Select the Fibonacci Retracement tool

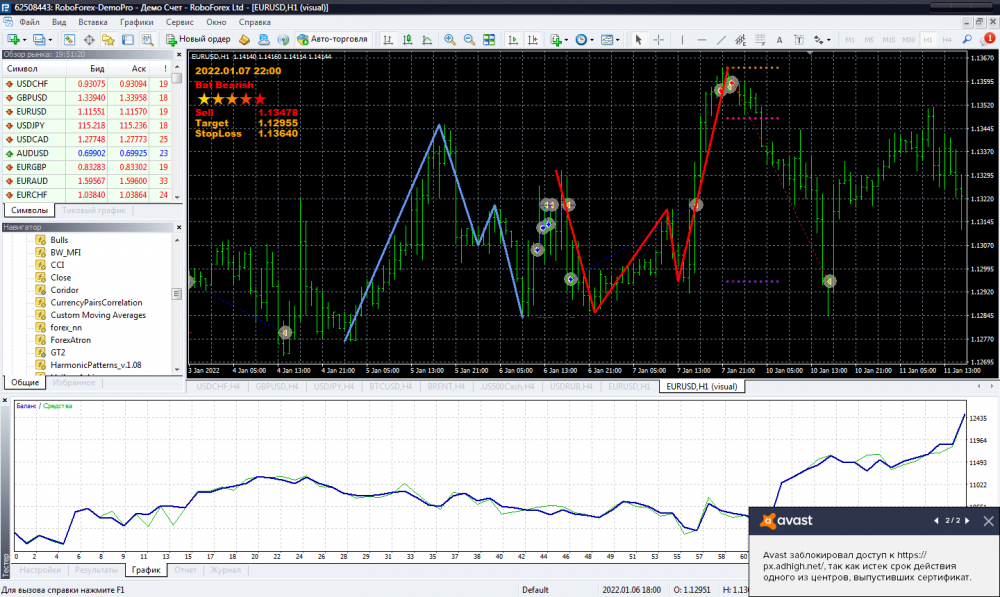[x=760, y=40]
